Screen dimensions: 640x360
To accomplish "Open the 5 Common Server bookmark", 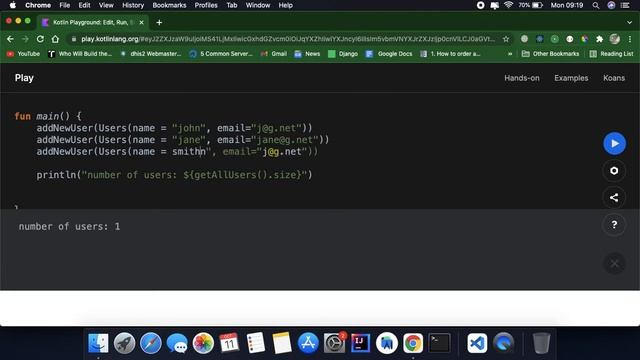I will click(x=221, y=54).
